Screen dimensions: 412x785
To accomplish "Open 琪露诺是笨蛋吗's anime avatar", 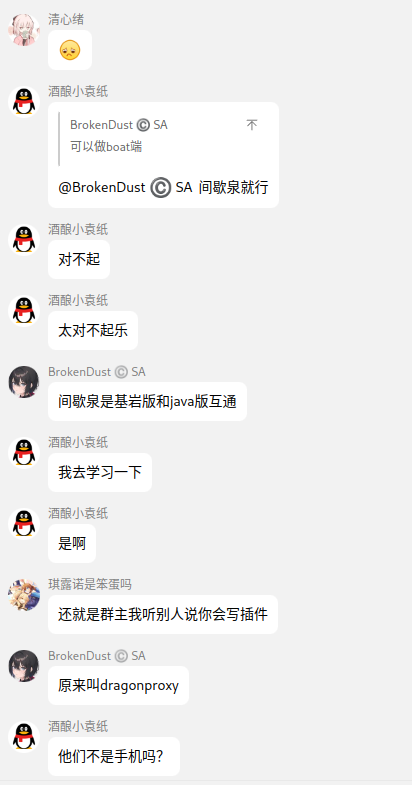I will pos(24,595).
